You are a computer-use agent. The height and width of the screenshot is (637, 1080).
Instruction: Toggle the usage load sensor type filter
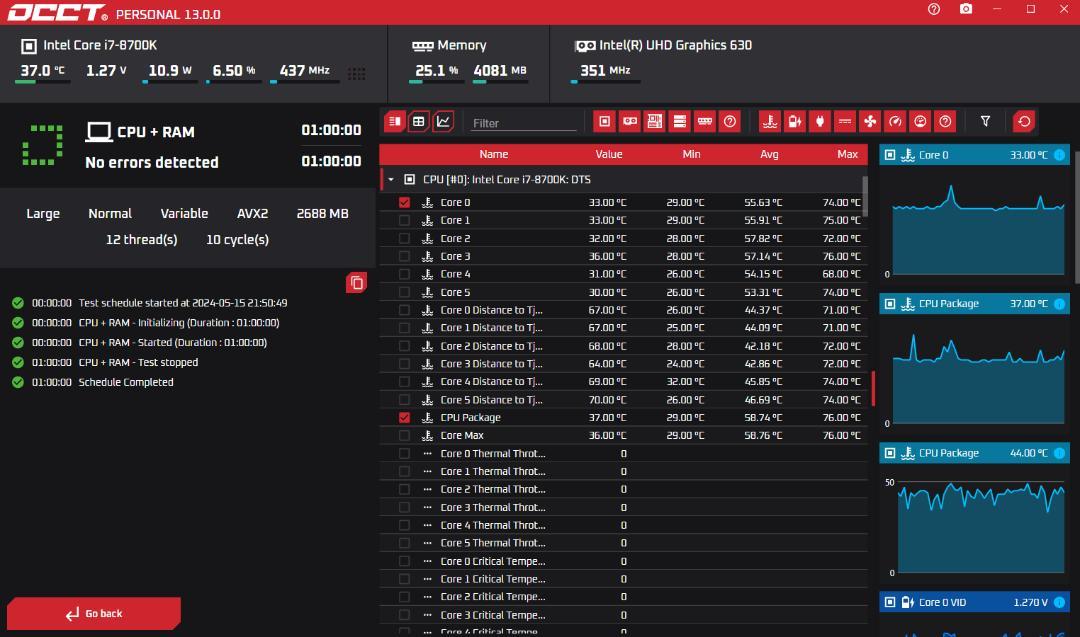[x=920, y=122]
